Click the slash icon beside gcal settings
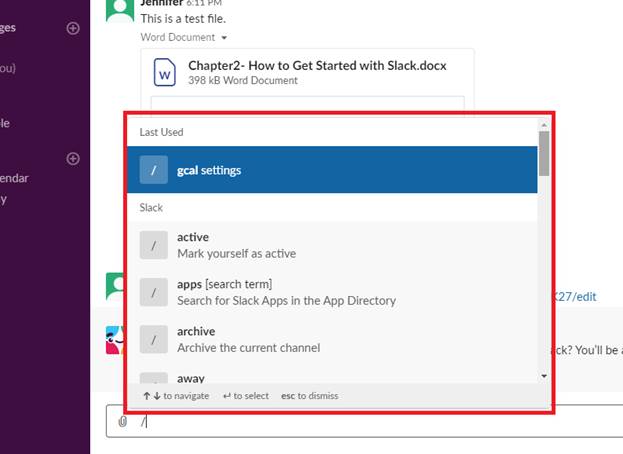 coord(154,170)
